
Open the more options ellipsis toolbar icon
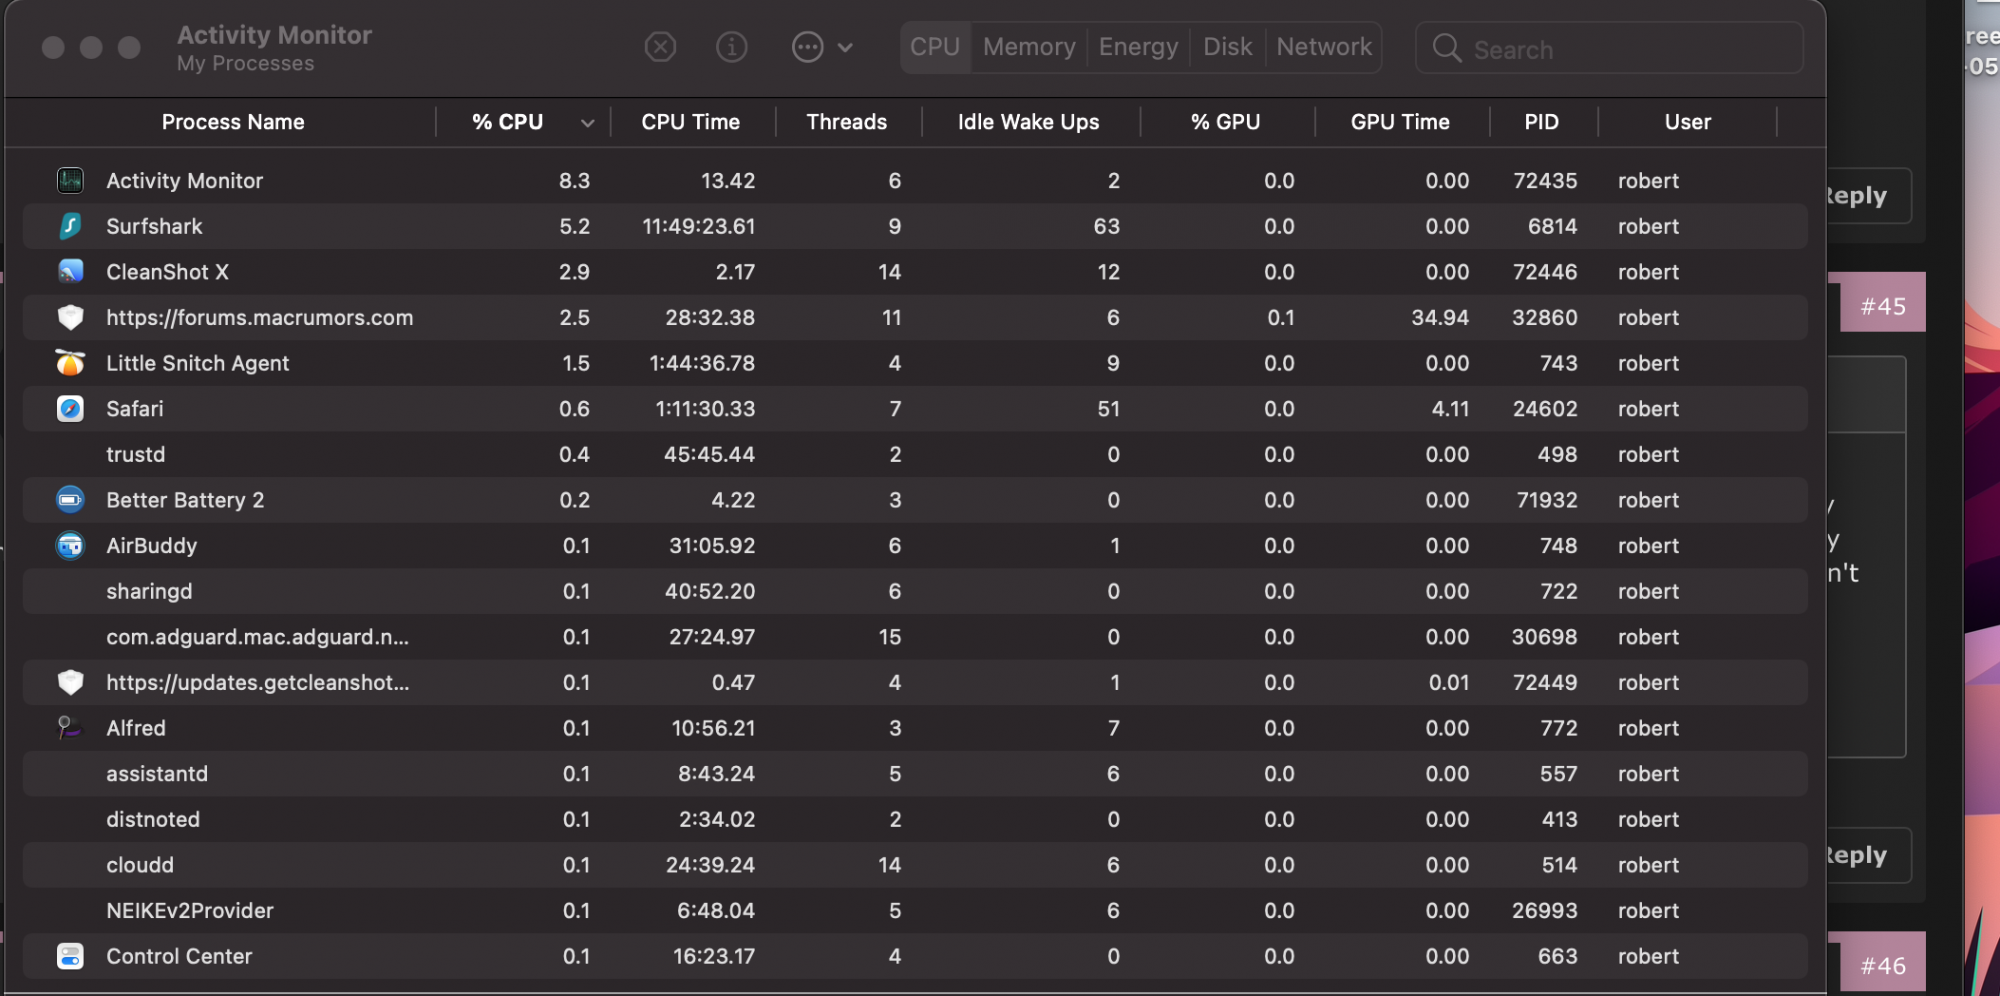click(807, 47)
